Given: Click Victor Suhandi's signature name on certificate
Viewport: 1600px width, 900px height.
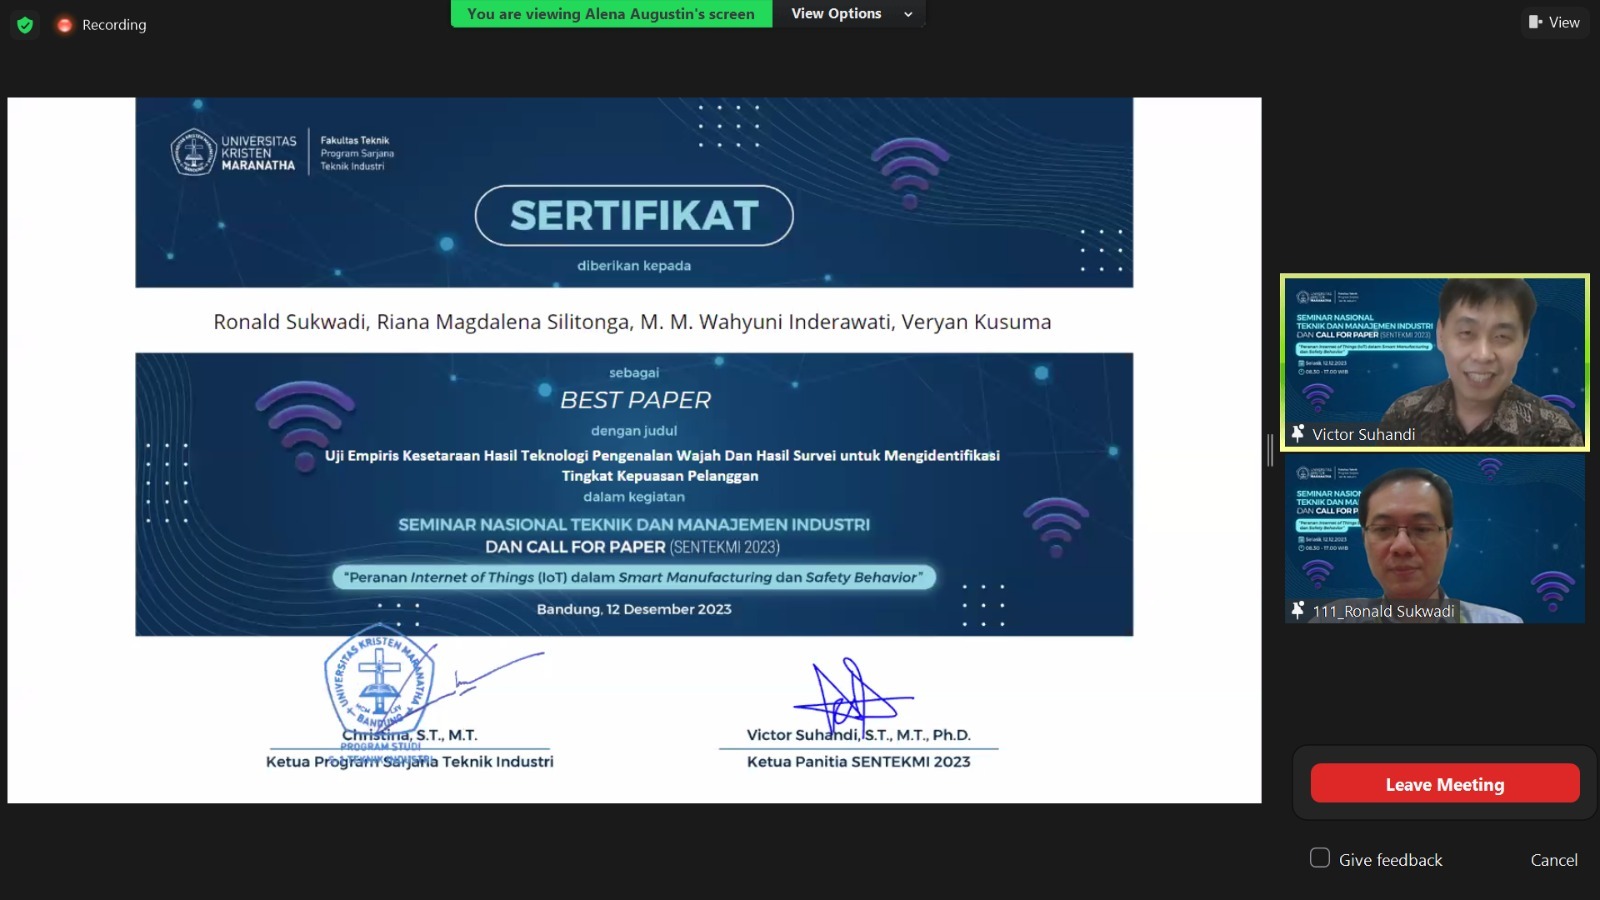Looking at the screenshot, I should point(858,735).
